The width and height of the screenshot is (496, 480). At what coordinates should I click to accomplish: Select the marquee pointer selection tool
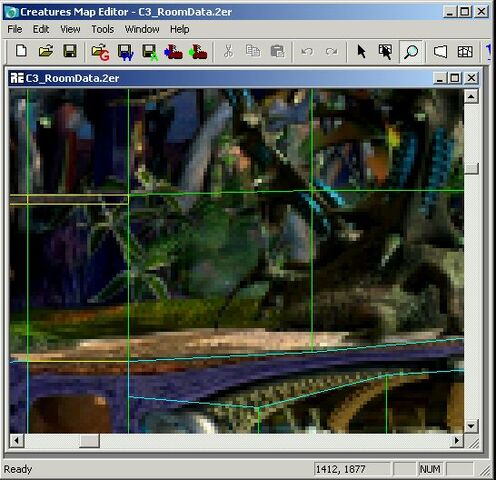[x=385, y=52]
